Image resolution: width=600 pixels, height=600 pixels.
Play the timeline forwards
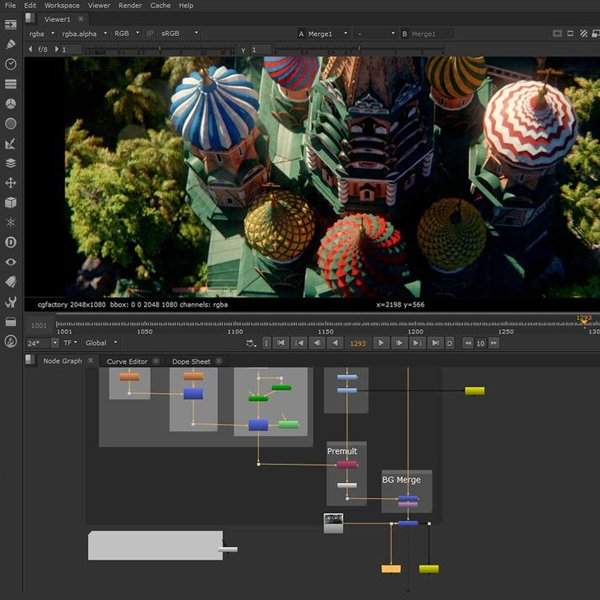click(x=380, y=343)
